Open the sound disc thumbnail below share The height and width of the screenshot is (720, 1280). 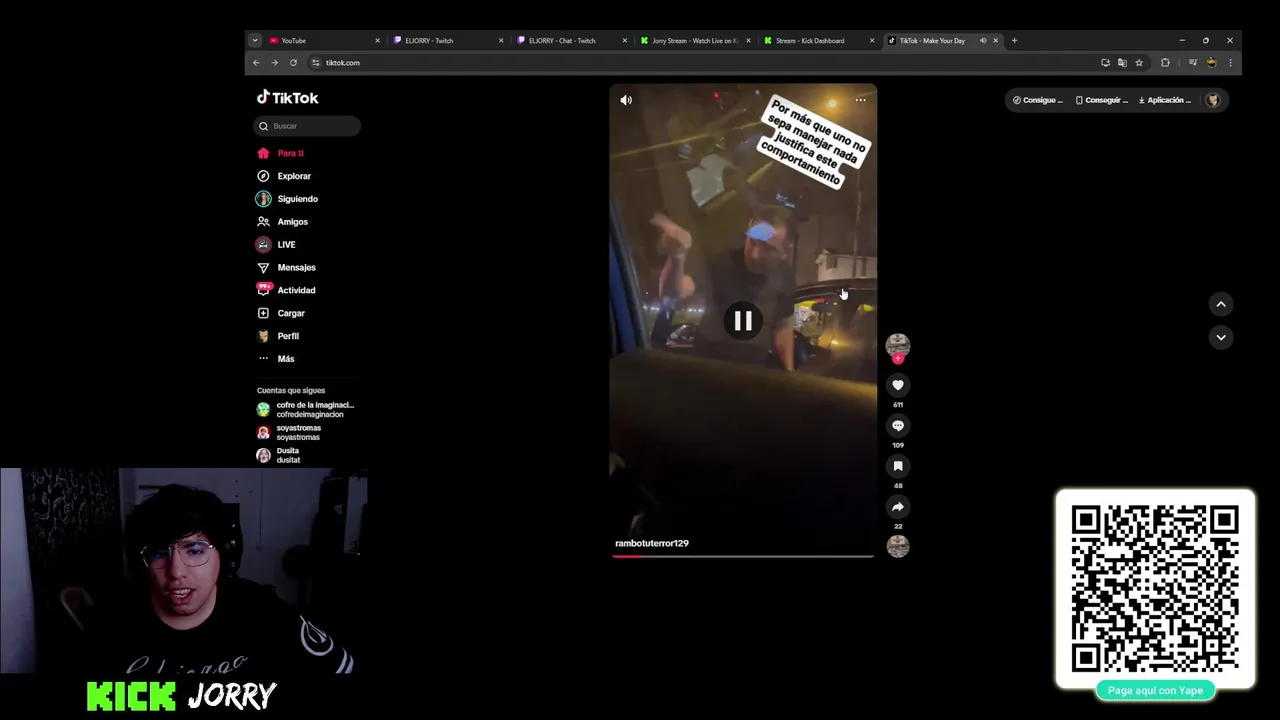click(x=898, y=546)
